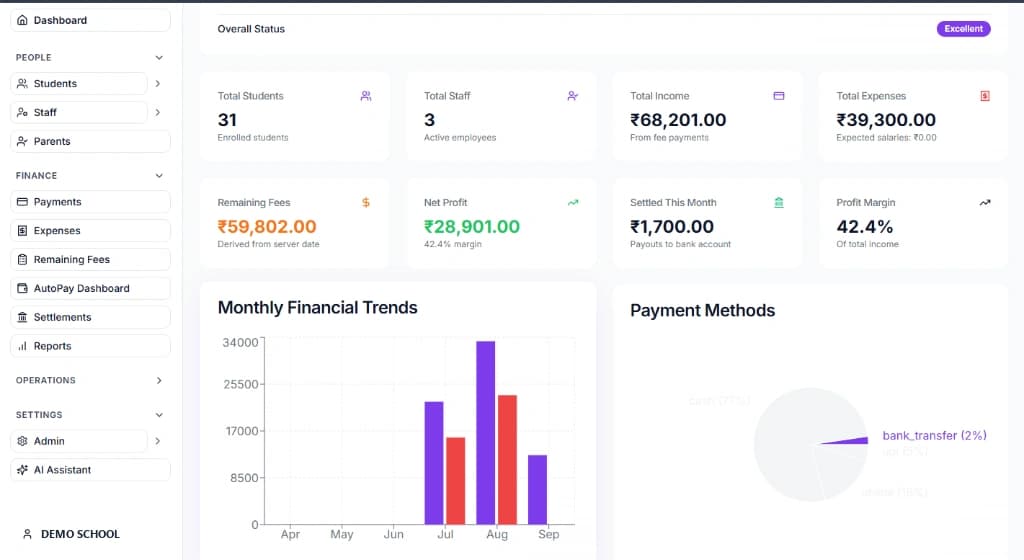Click the Excellent status badge
Image resolution: width=1024 pixels, height=560 pixels.
point(963,29)
